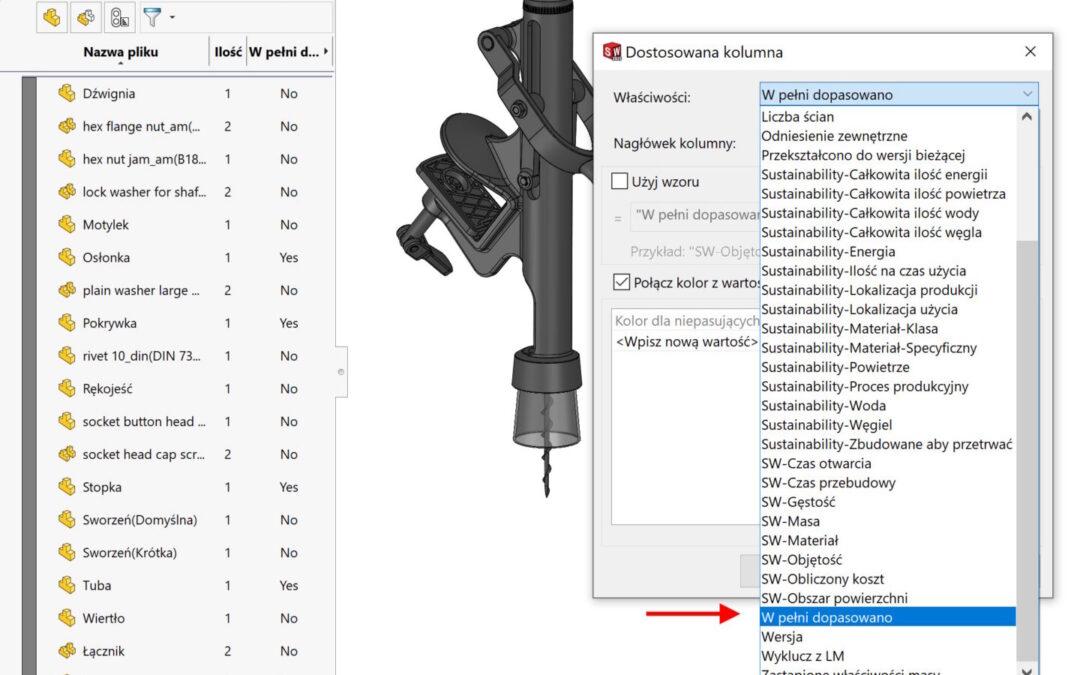Image resolution: width=1080 pixels, height=675 pixels.
Task: Click the first part icon in the toolbar
Action: coord(52,17)
